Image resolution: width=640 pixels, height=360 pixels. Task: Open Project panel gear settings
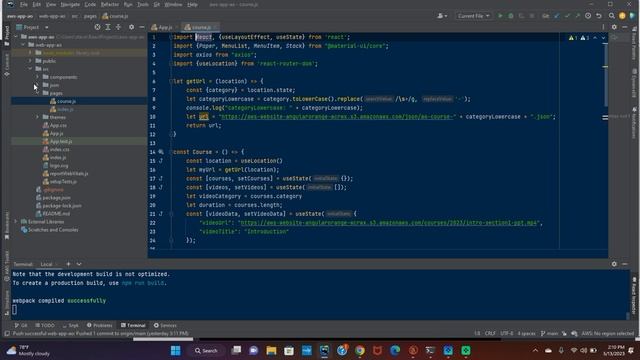coord(131,27)
